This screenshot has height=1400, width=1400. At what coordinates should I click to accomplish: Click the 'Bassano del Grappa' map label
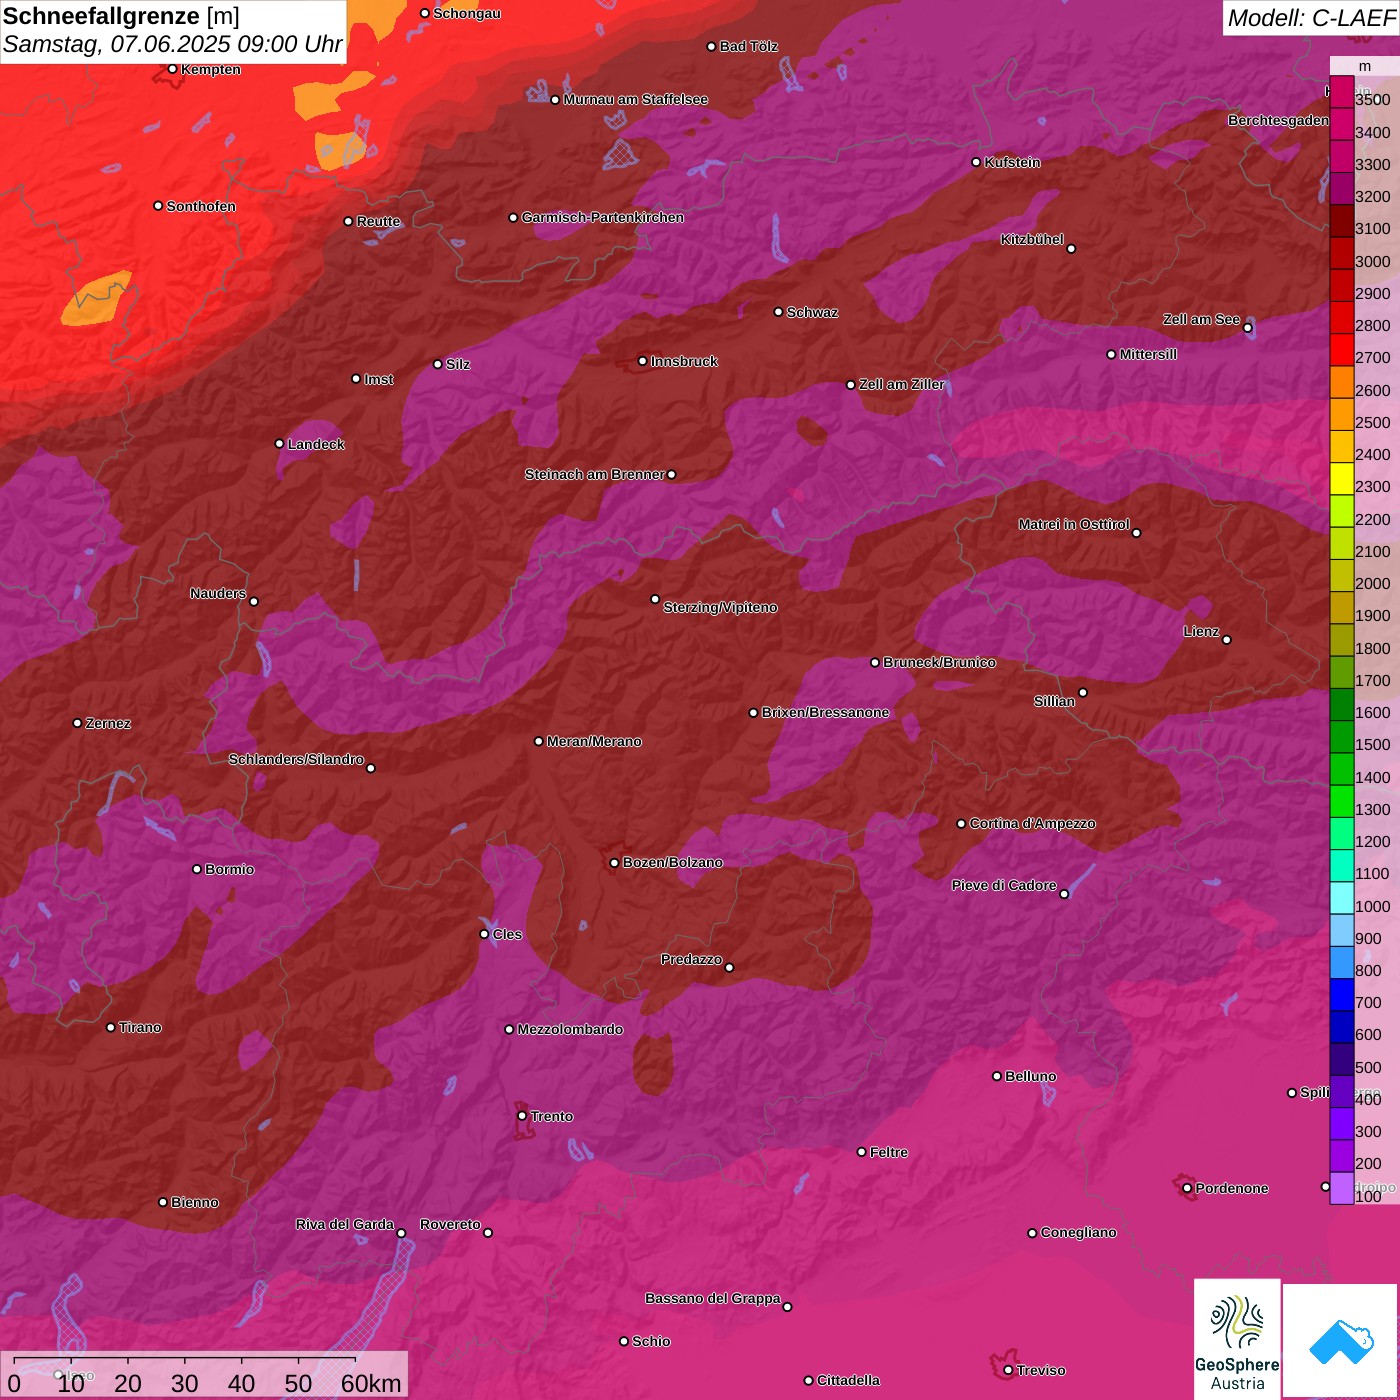[x=713, y=1298]
